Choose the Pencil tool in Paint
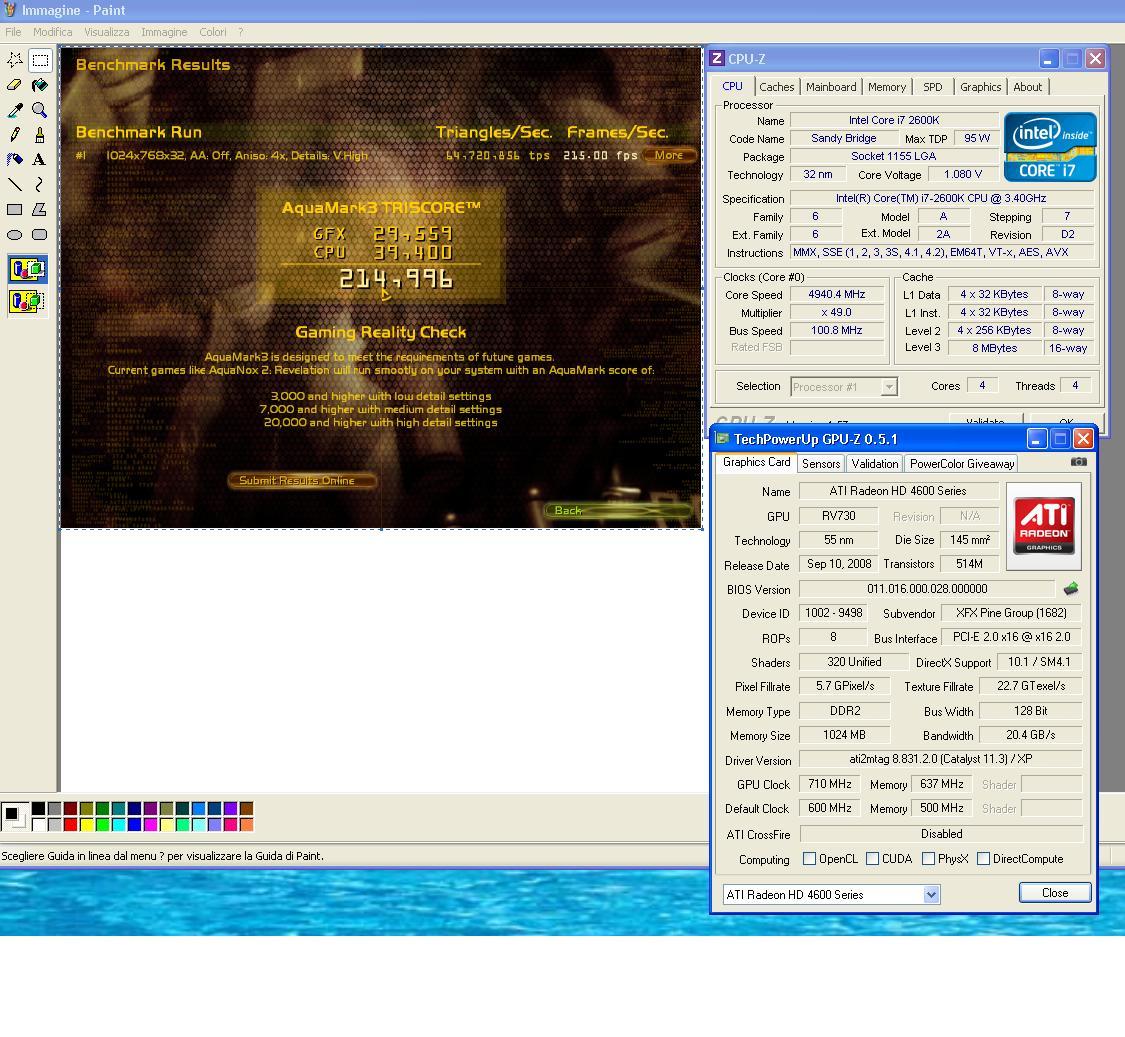The height and width of the screenshot is (1037, 1125). [x=14, y=135]
